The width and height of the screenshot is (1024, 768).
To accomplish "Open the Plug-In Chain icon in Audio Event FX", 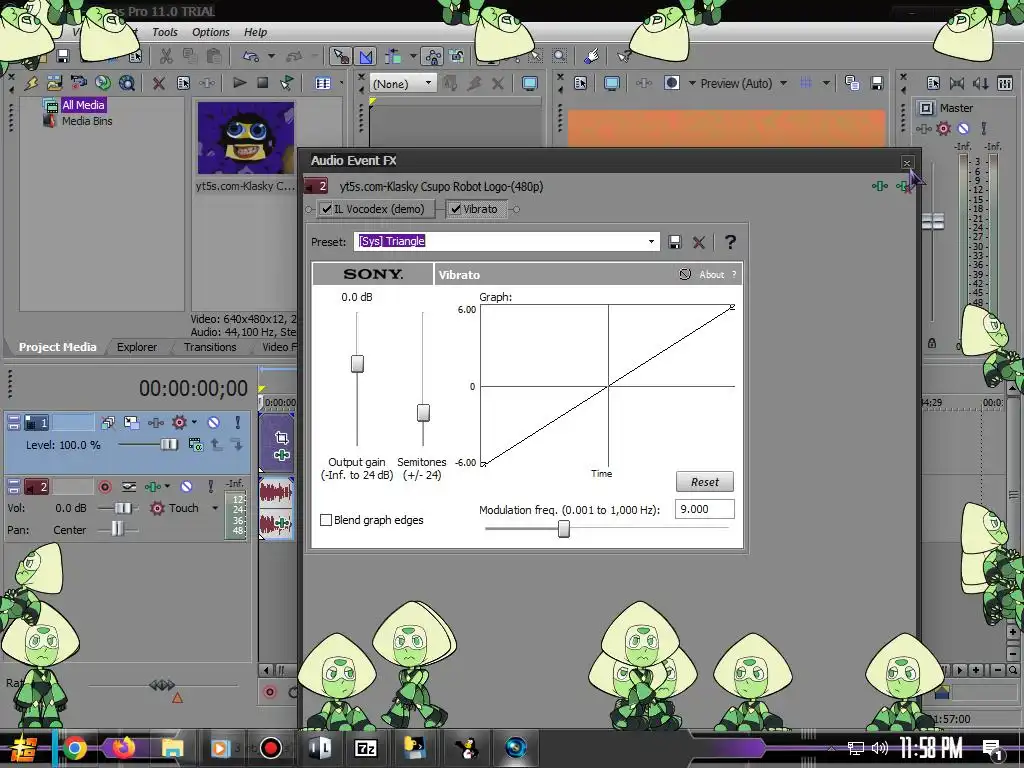I will (x=880, y=186).
